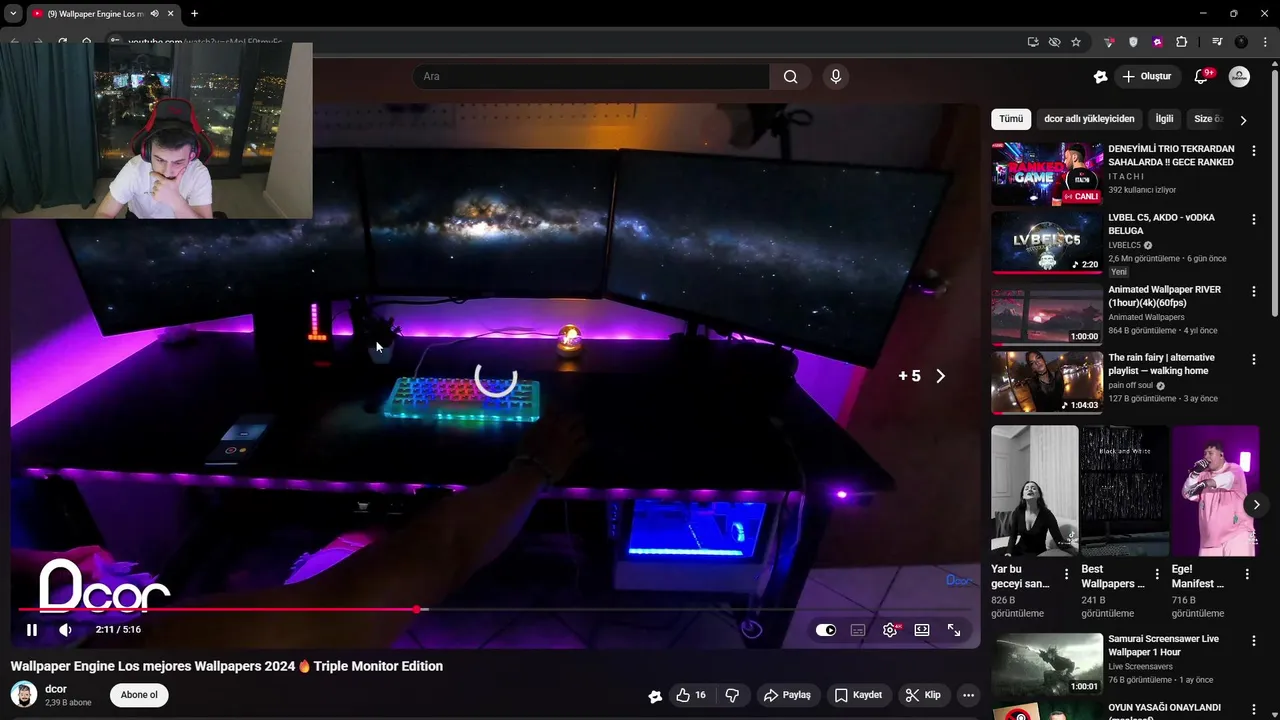The image size is (1280, 720).
Task: Open the shield extension icon
Action: pos(1133,42)
